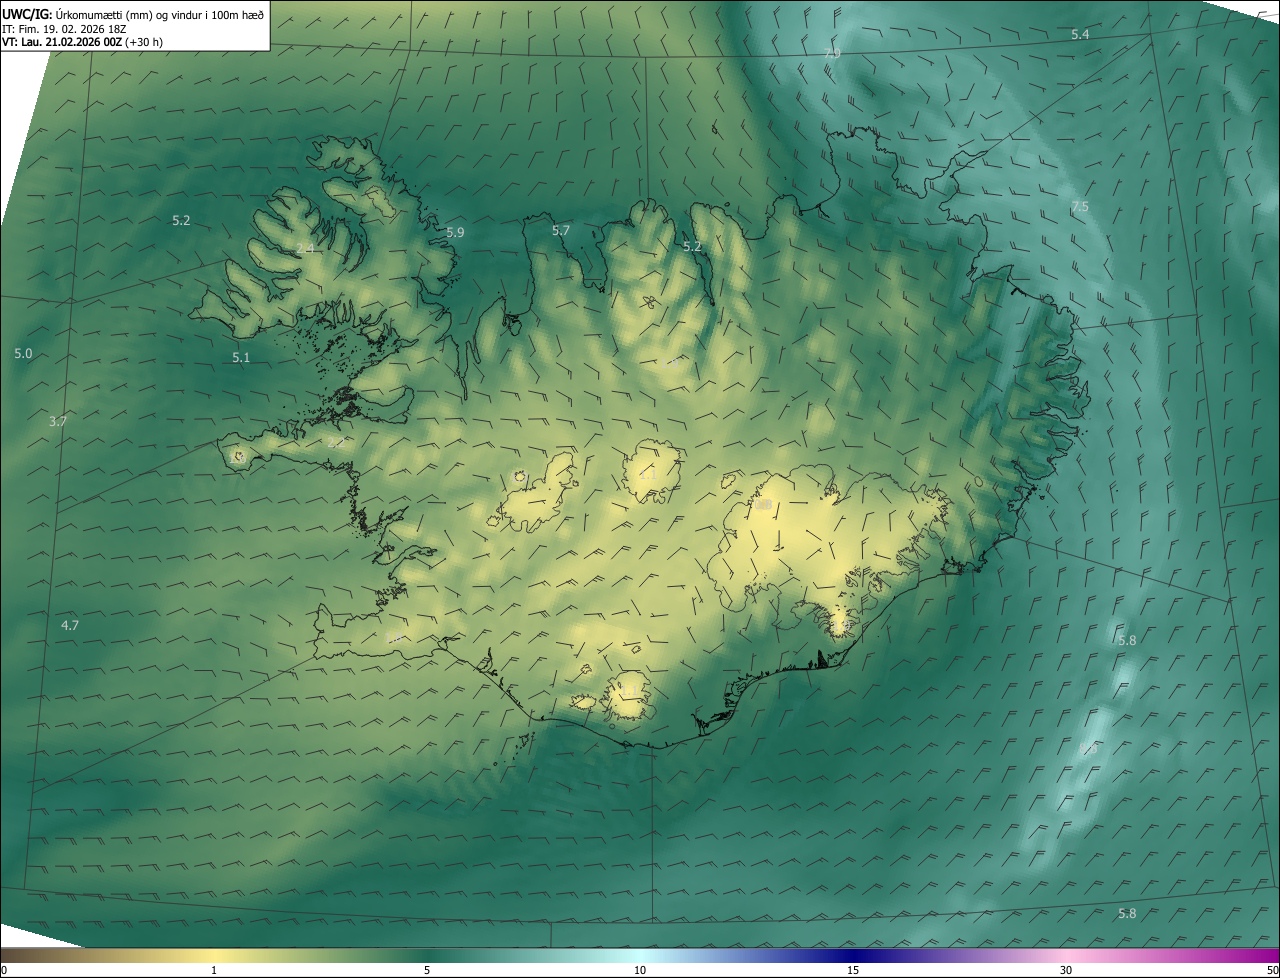Screen dimensions: 1280x978
Task: Click the 3.7 value over the western sea
Action: point(58,421)
